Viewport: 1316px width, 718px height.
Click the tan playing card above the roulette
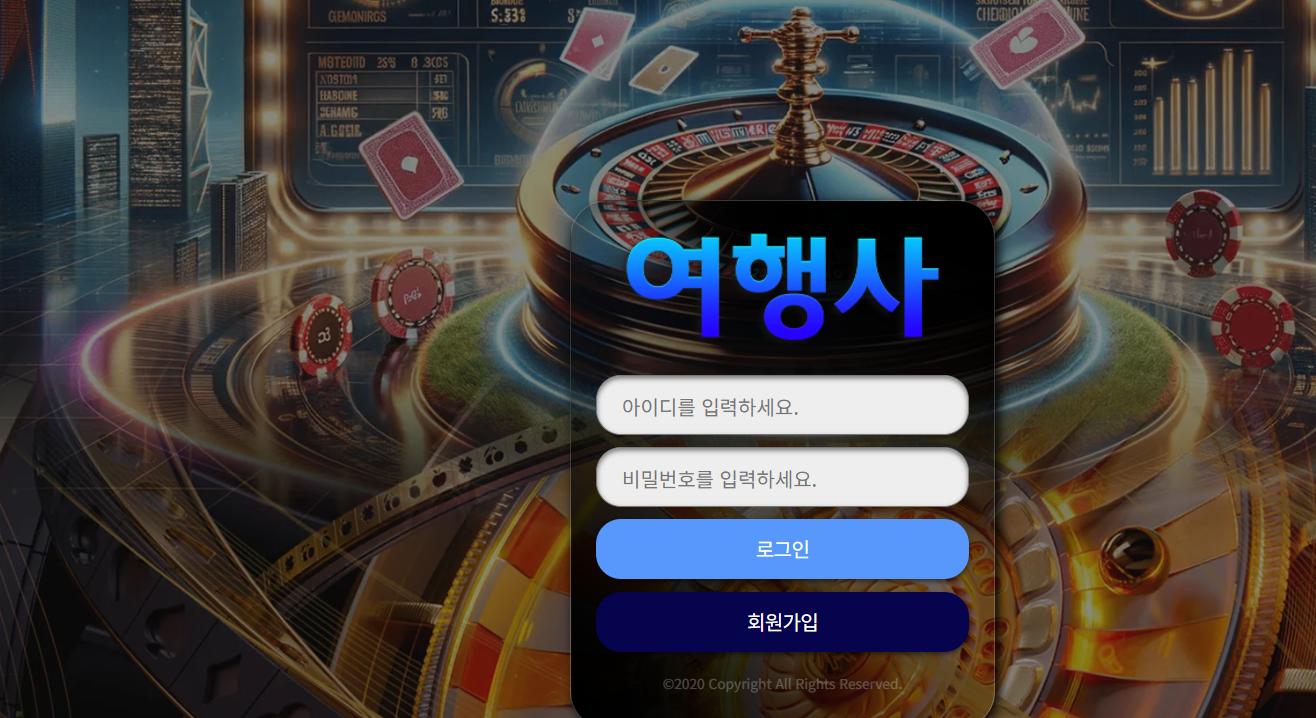click(x=663, y=67)
